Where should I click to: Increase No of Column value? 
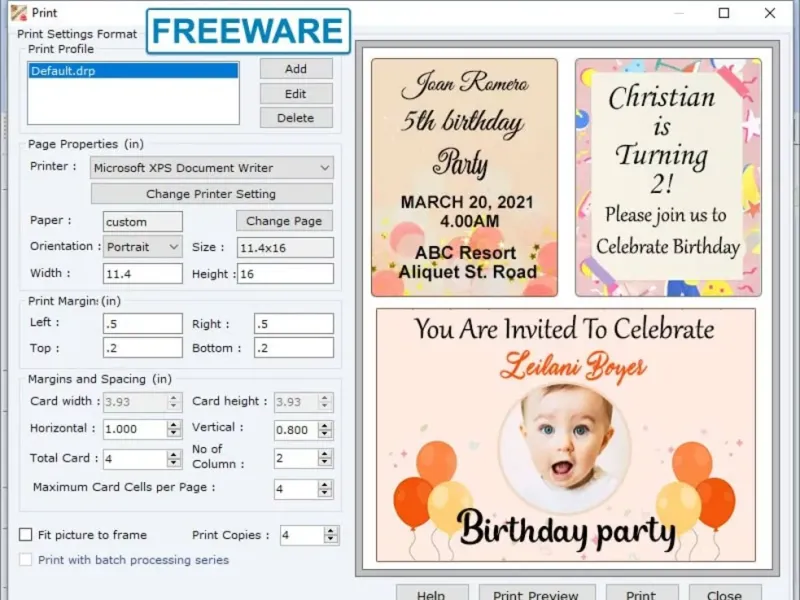tap(324, 454)
